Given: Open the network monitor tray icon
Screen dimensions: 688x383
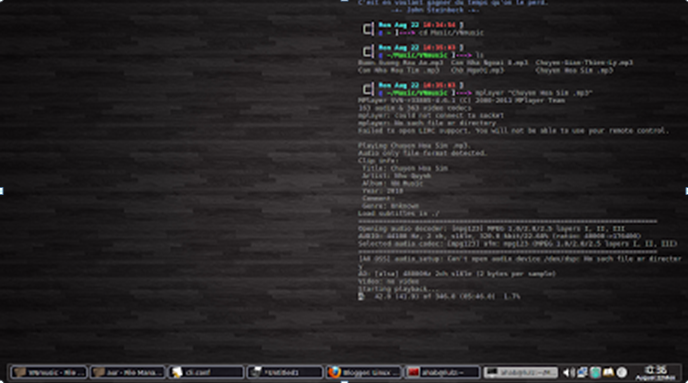Looking at the screenshot, I should (582, 372).
